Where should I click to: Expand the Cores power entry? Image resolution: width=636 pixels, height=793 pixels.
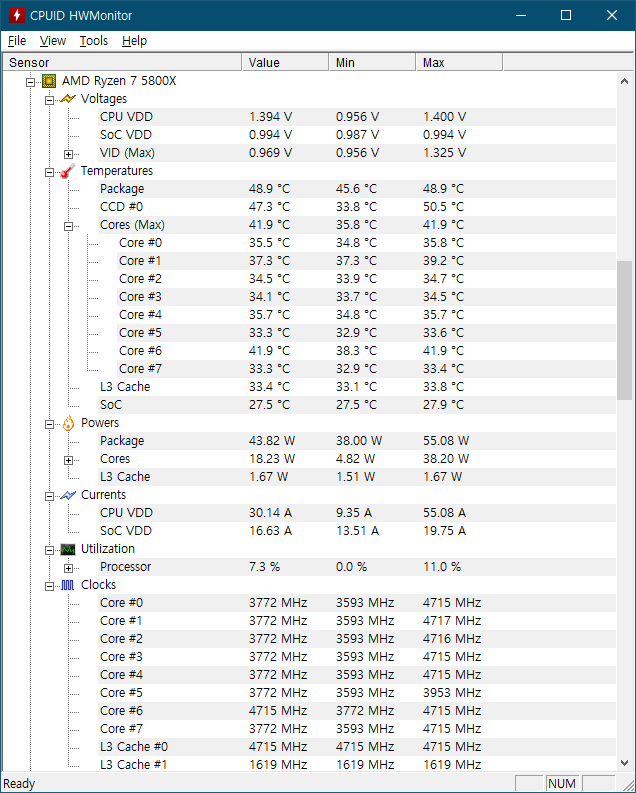(69, 460)
